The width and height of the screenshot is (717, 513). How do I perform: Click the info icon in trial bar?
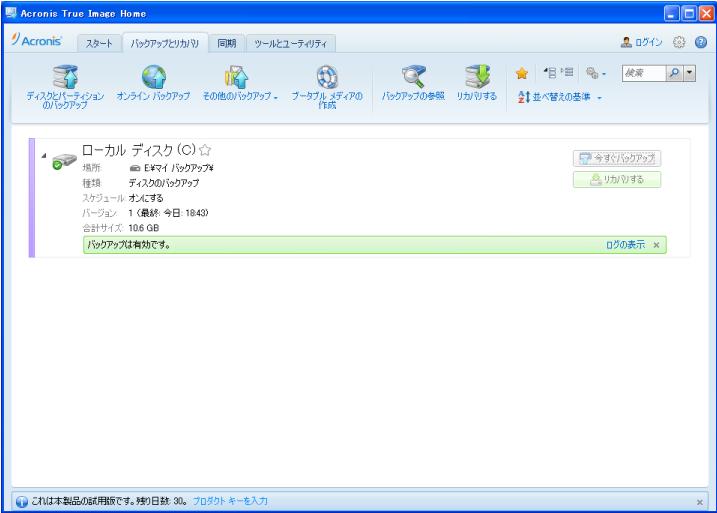(x=21, y=502)
